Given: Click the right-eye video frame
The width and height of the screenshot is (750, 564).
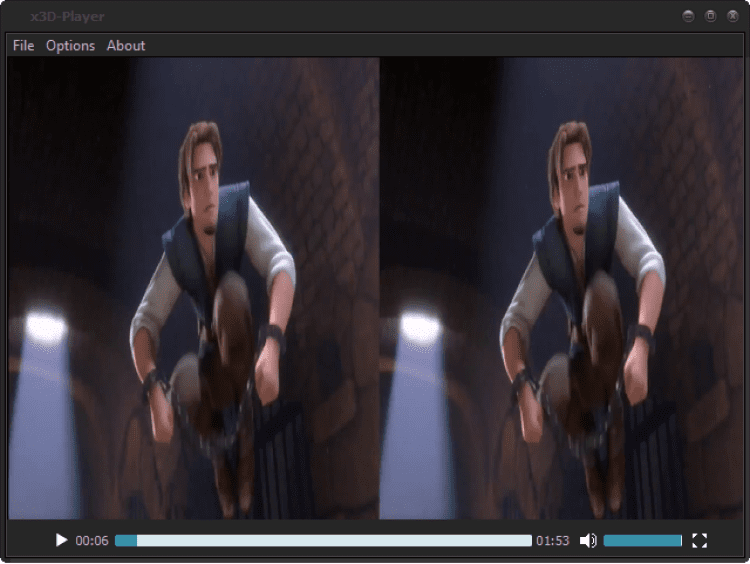Looking at the screenshot, I should (x=561, y=288).
